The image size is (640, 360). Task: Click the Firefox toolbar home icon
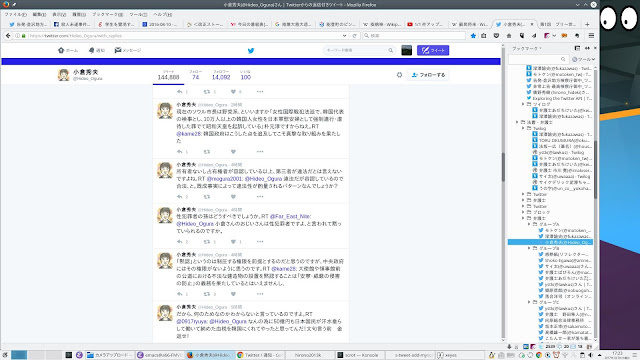509,36
